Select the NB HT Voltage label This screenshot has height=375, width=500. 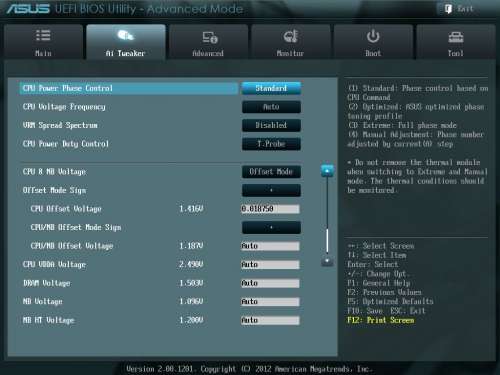(x=48, y=320)
